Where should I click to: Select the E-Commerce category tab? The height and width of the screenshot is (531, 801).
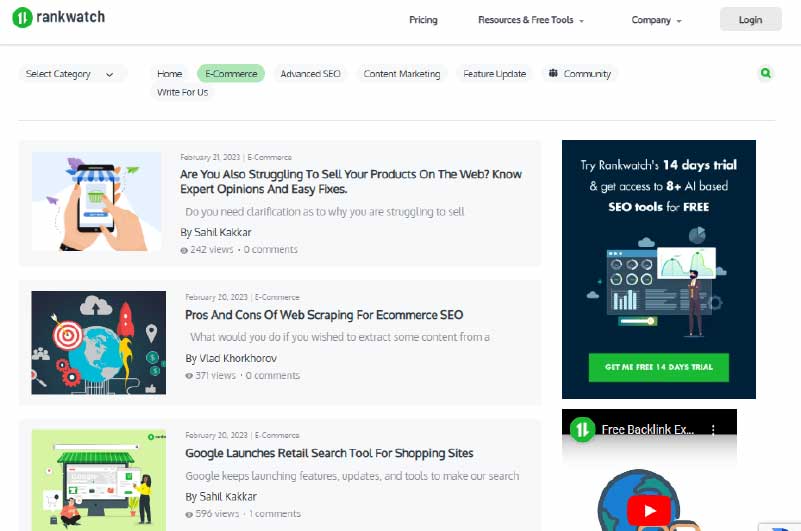click(x=231, y=74)
